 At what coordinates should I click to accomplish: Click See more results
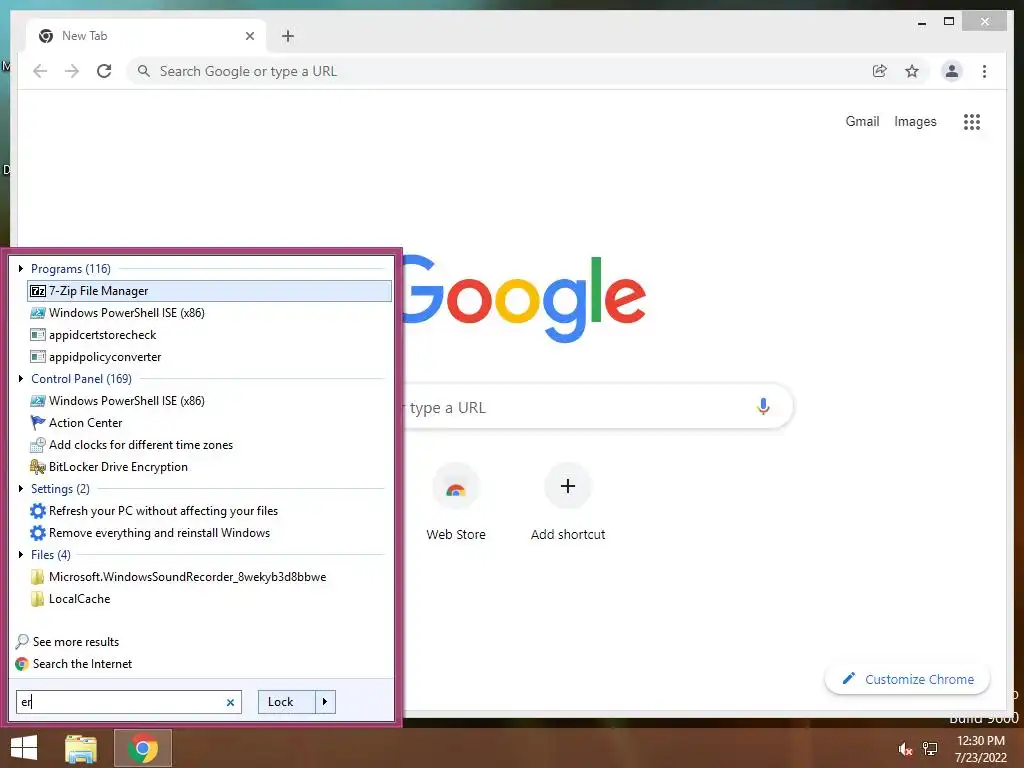click(67, 642)
